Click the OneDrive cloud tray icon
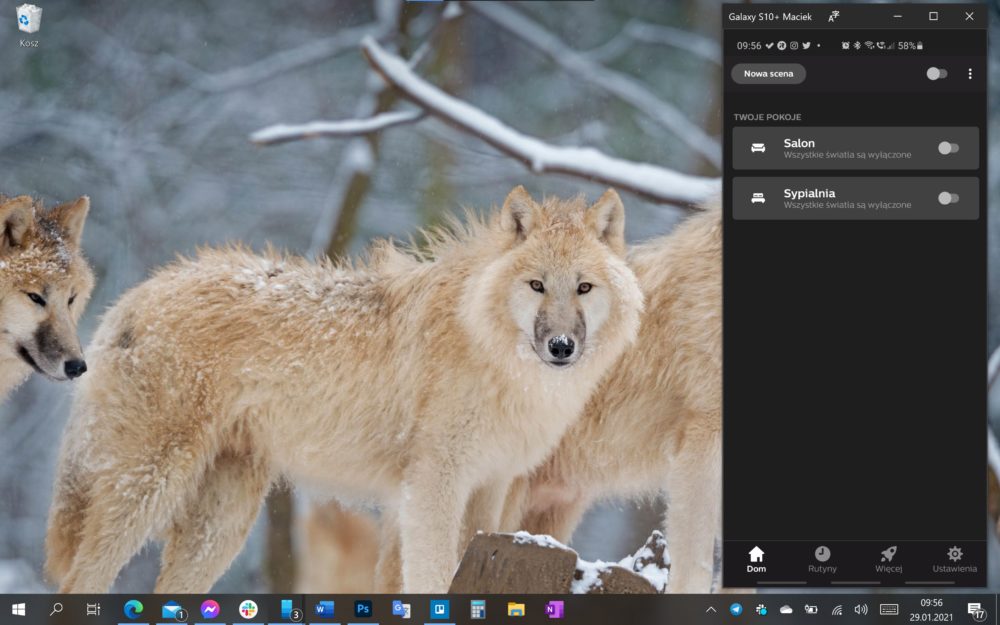 (786, 610)
